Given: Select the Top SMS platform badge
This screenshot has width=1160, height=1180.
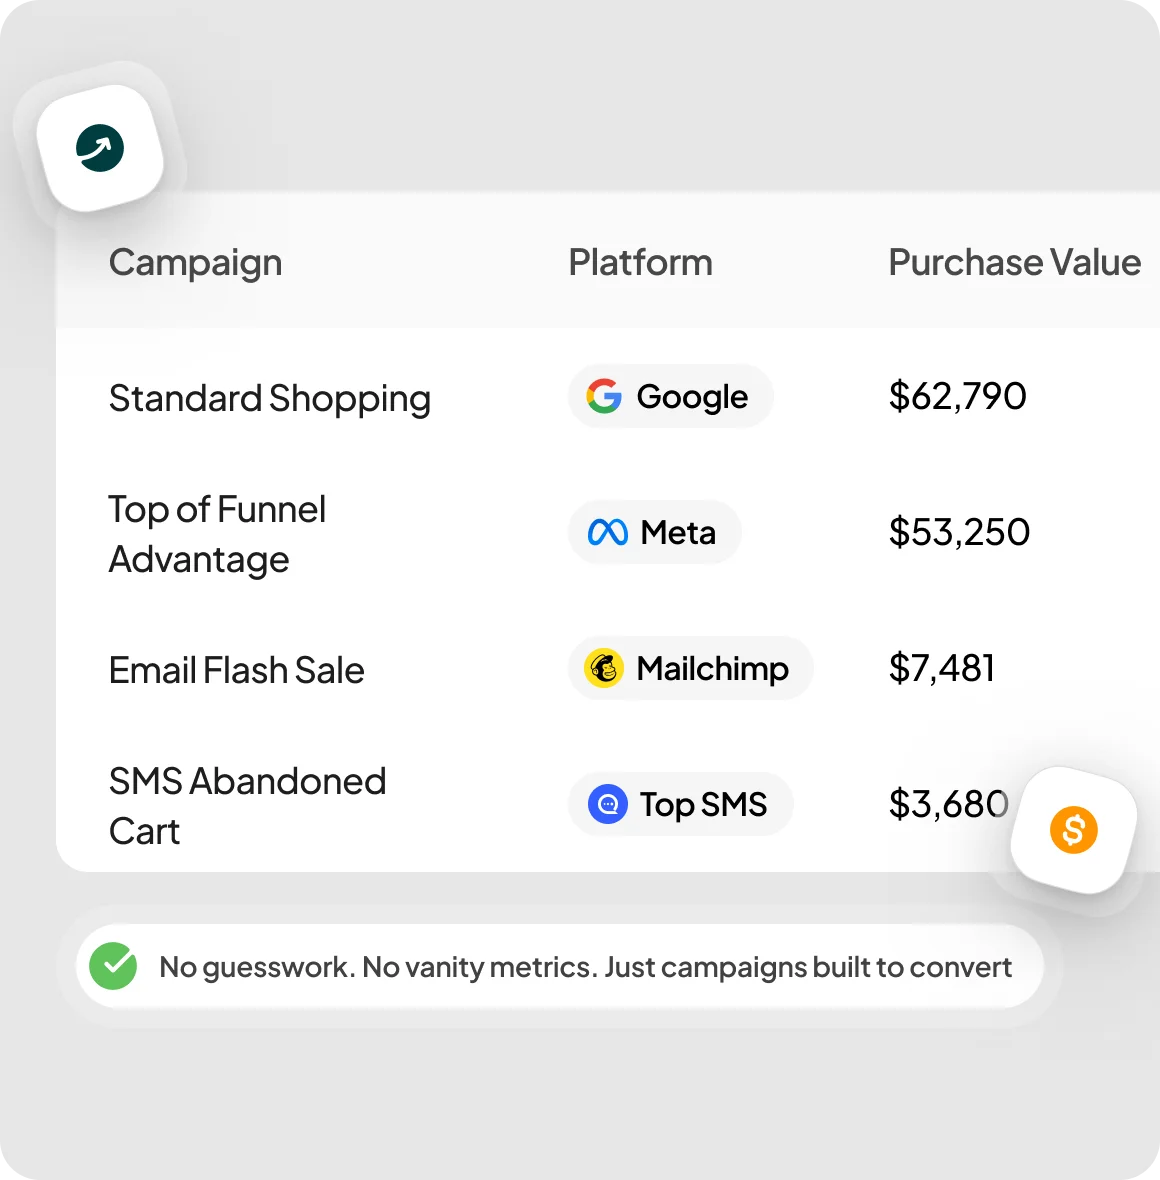Looking at the screenshot, I should coord(680,804).
